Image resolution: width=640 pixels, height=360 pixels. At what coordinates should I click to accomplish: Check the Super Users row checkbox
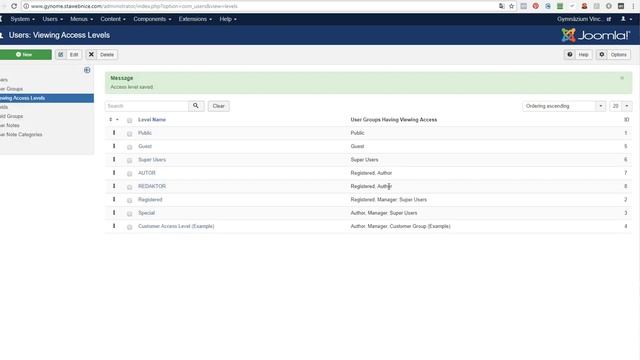coord(129,160)
